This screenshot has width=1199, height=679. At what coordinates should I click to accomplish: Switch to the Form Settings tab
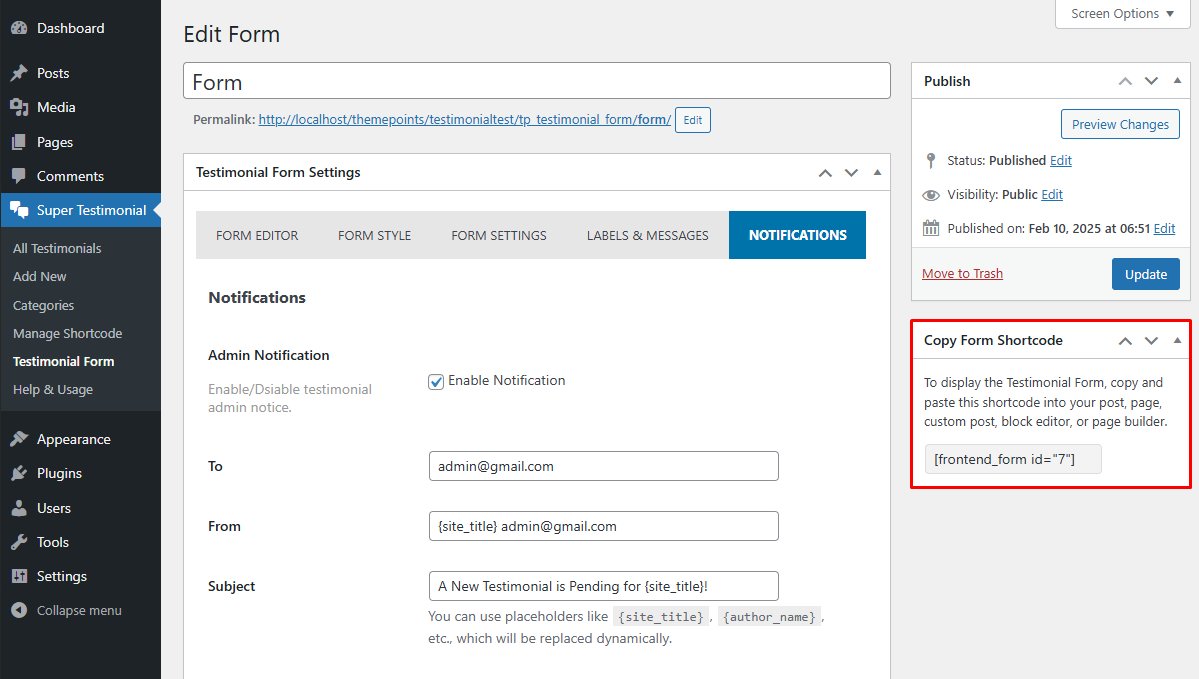[x=499, y=236]
